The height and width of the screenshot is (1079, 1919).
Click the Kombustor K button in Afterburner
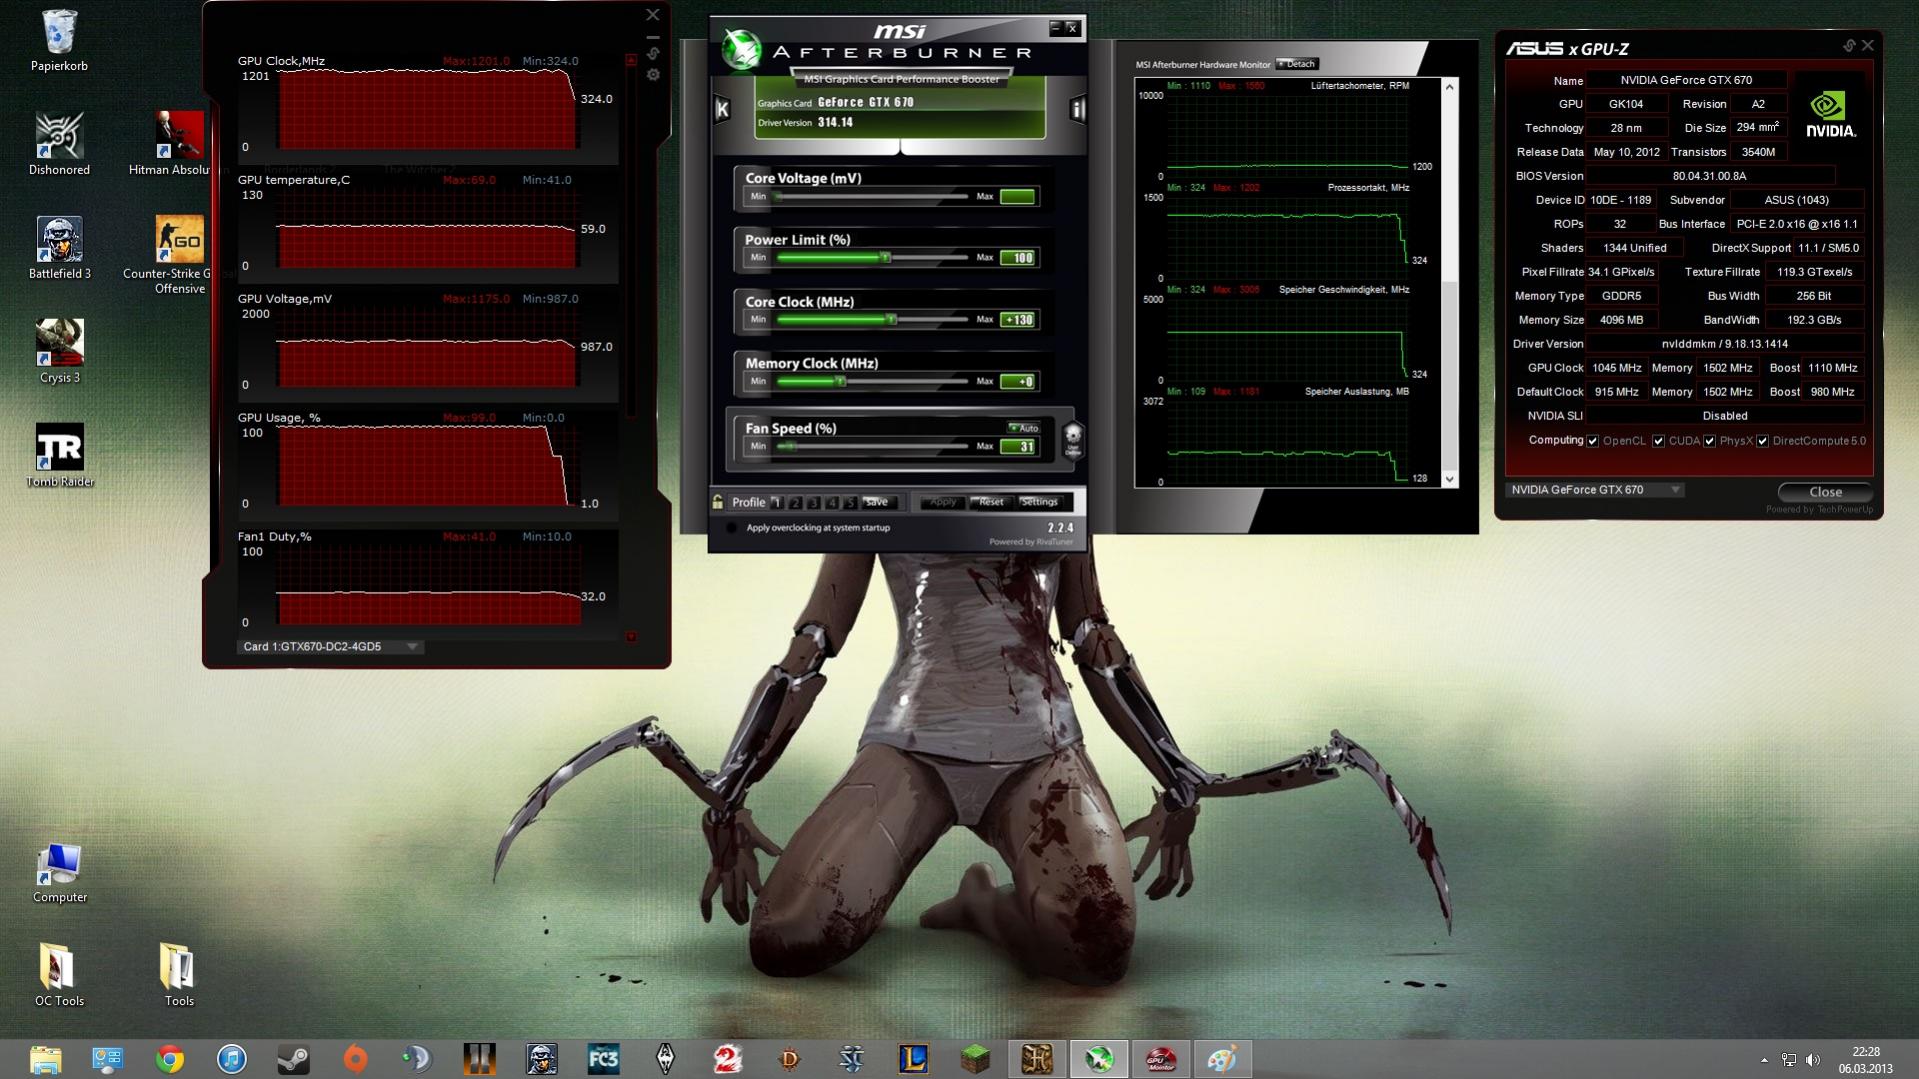point(722,109)
